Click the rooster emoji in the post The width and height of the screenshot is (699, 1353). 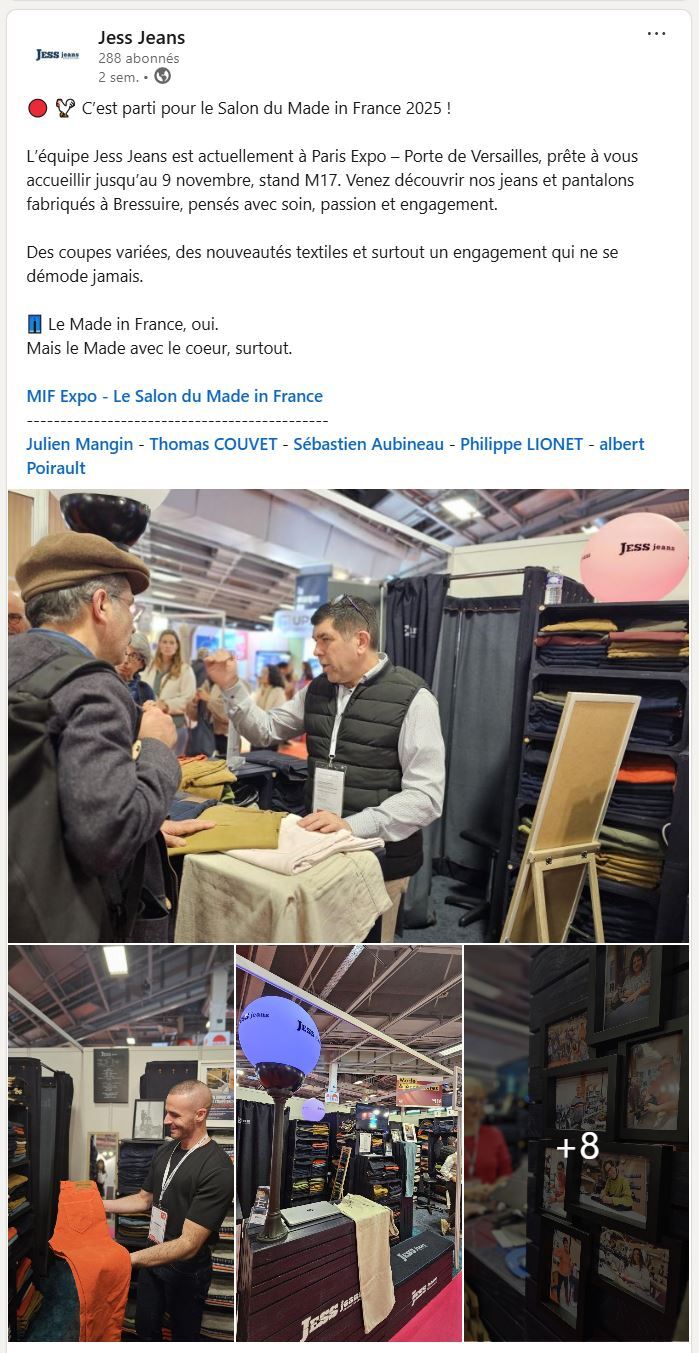point(65,108)
